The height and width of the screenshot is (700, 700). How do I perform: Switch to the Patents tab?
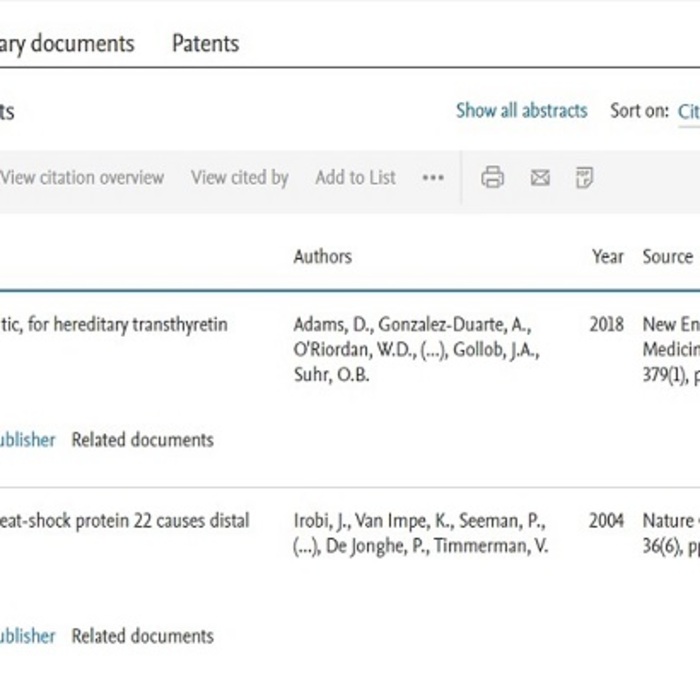tap(205, 44)
